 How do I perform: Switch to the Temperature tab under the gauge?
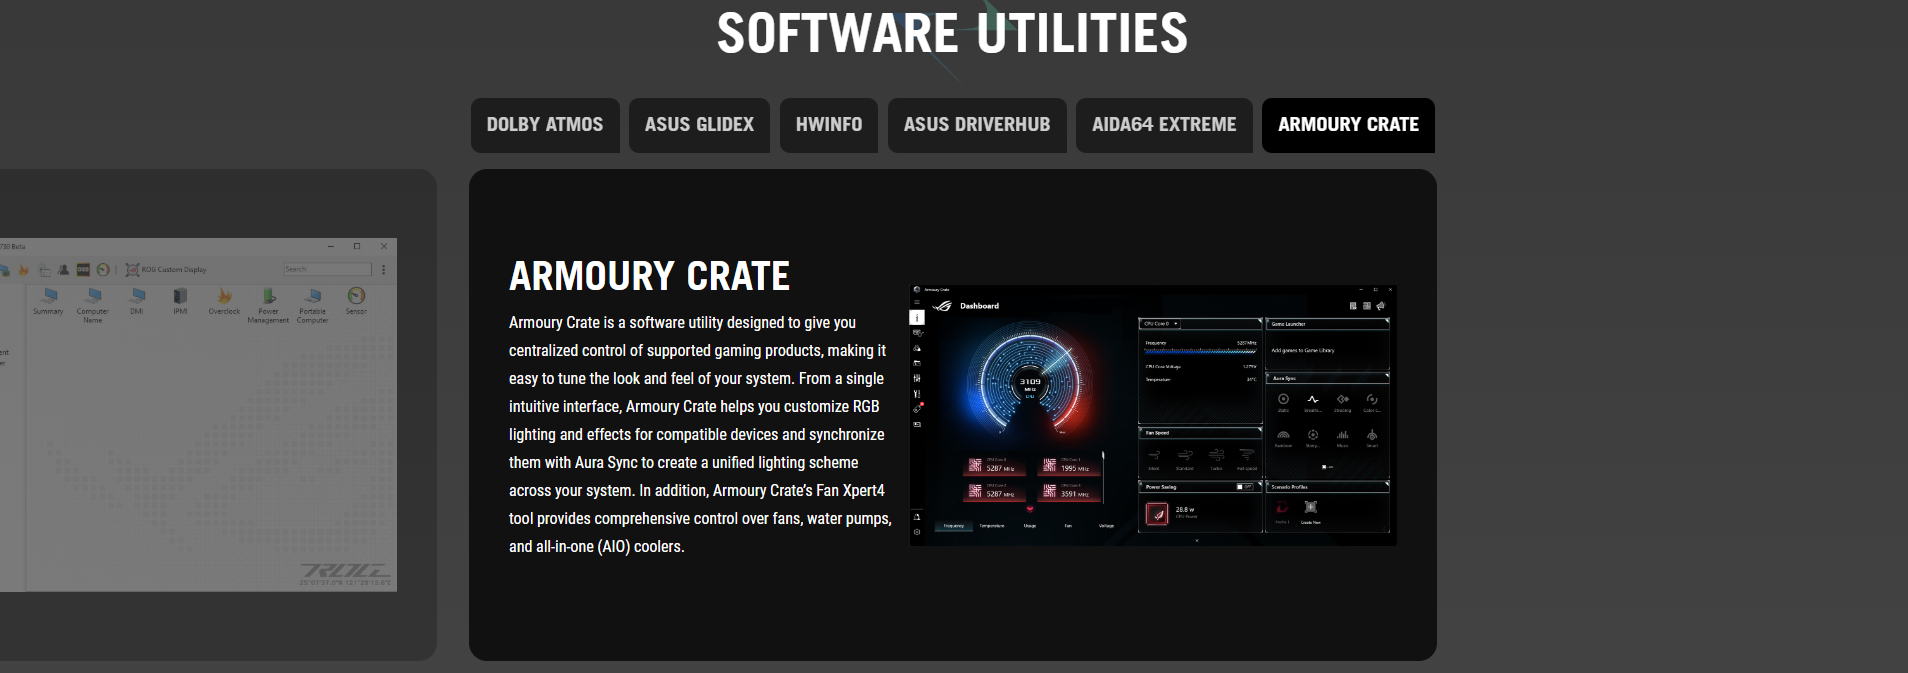pos(991,526)
